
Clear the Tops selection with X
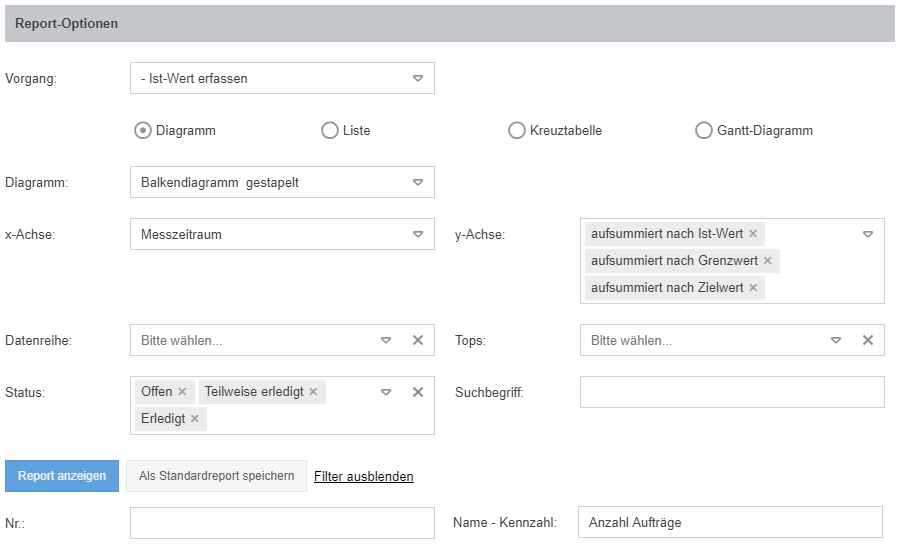click(x=868, y=340)
